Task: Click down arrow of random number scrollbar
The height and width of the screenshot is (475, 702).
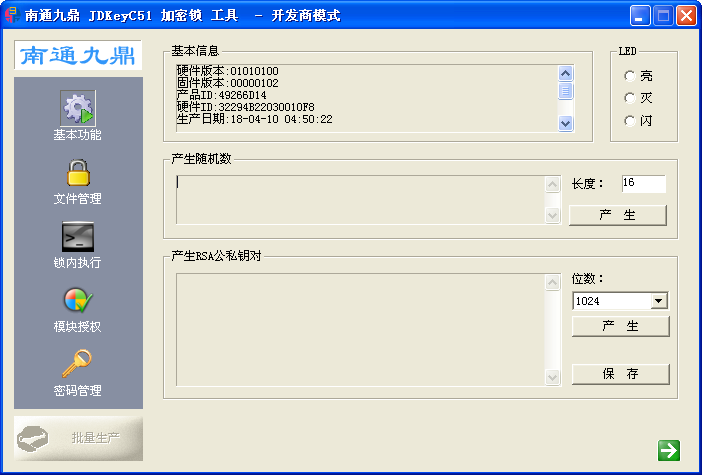Action: click(x=552, y=215)
